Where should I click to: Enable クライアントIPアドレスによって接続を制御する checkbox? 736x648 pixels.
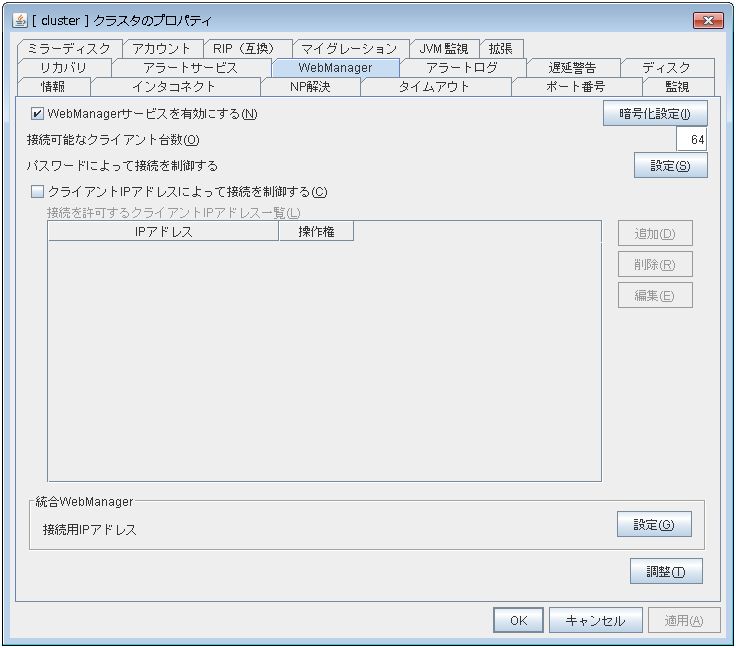[x=38, y=192]
